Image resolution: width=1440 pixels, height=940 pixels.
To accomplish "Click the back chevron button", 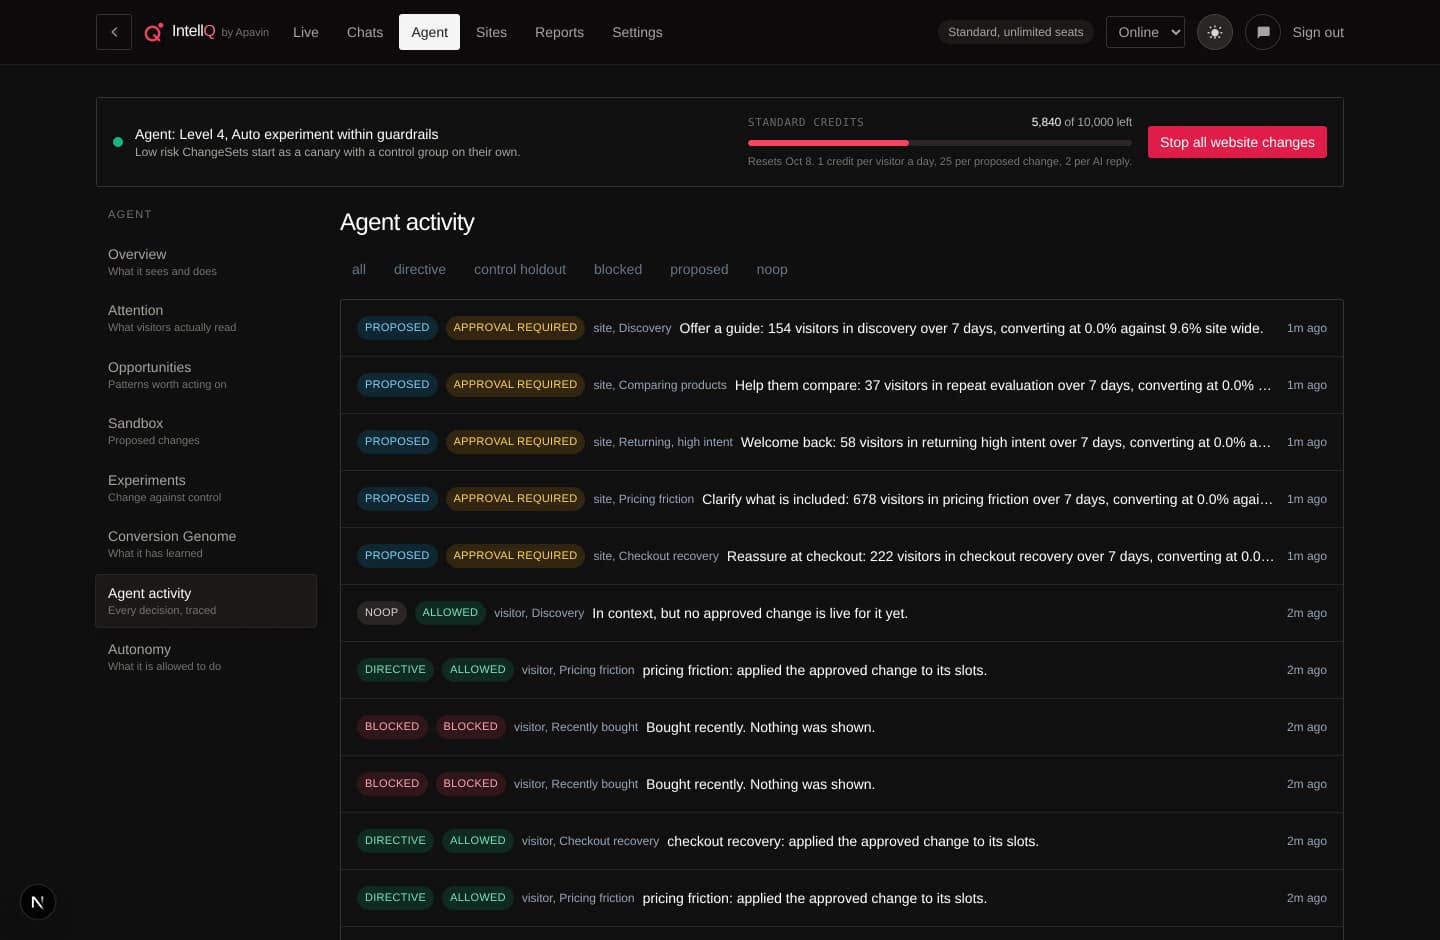I will click(x=114, y=32).
